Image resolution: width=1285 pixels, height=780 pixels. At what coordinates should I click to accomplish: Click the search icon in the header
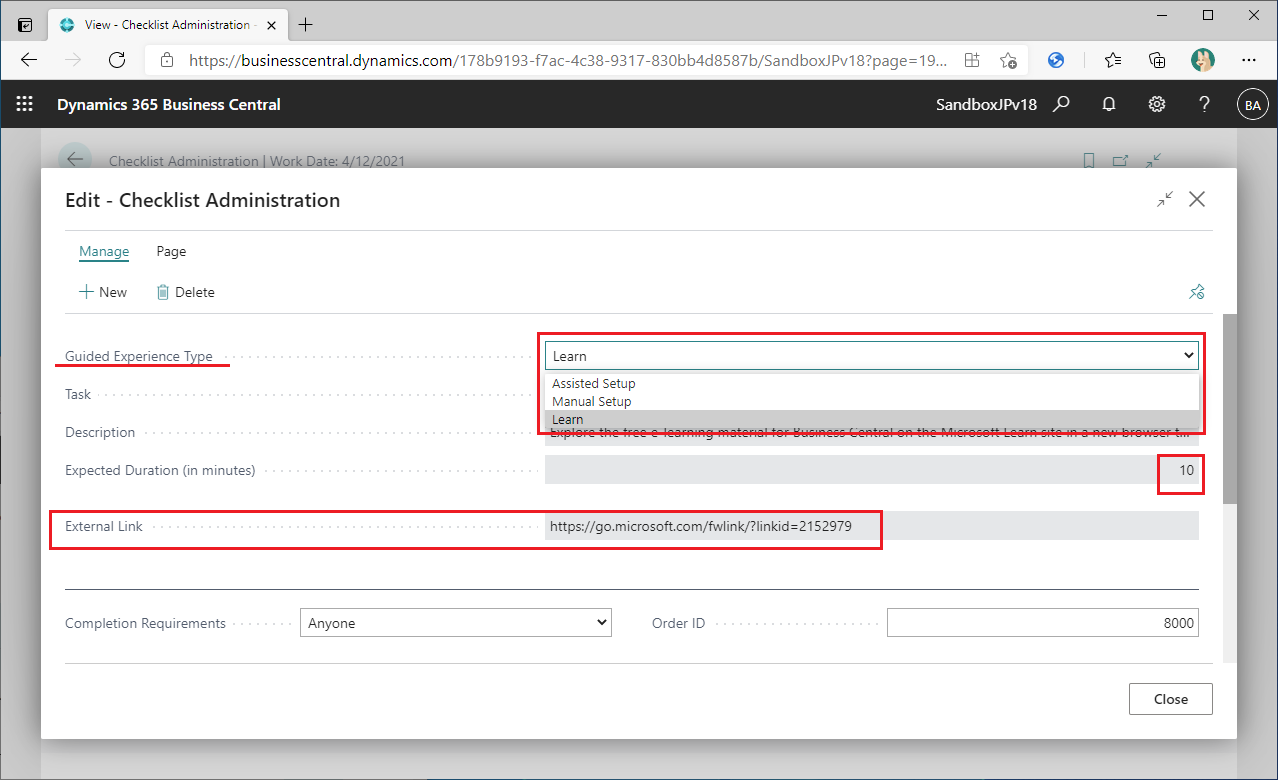click(x=1061, y=104)
